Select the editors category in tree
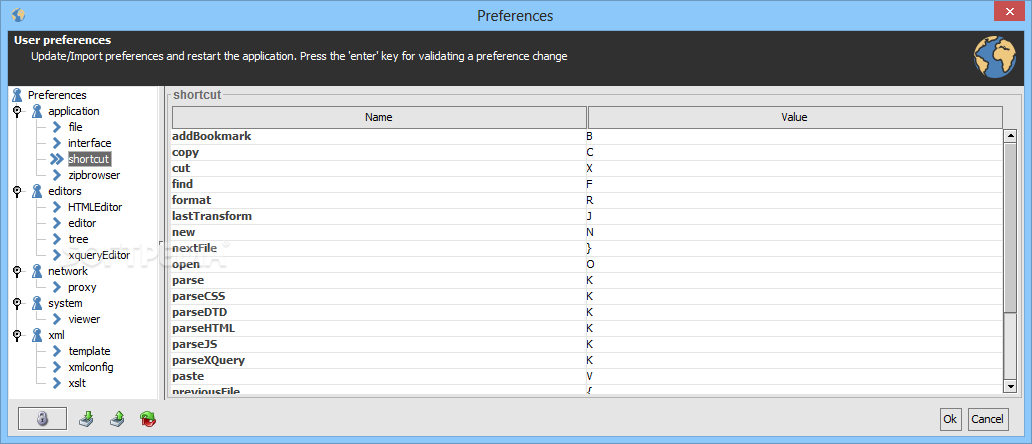 [x=64, y=191]
